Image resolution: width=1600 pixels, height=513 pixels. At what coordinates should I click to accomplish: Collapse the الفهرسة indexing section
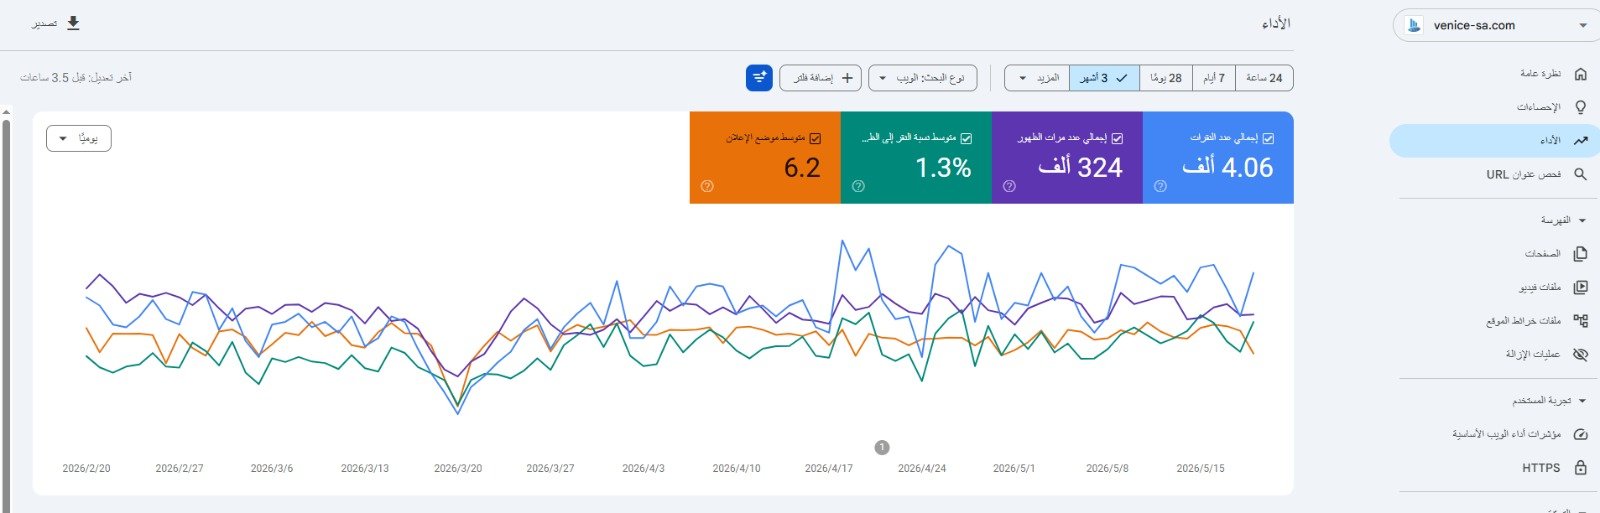[x=1564, y=220]
